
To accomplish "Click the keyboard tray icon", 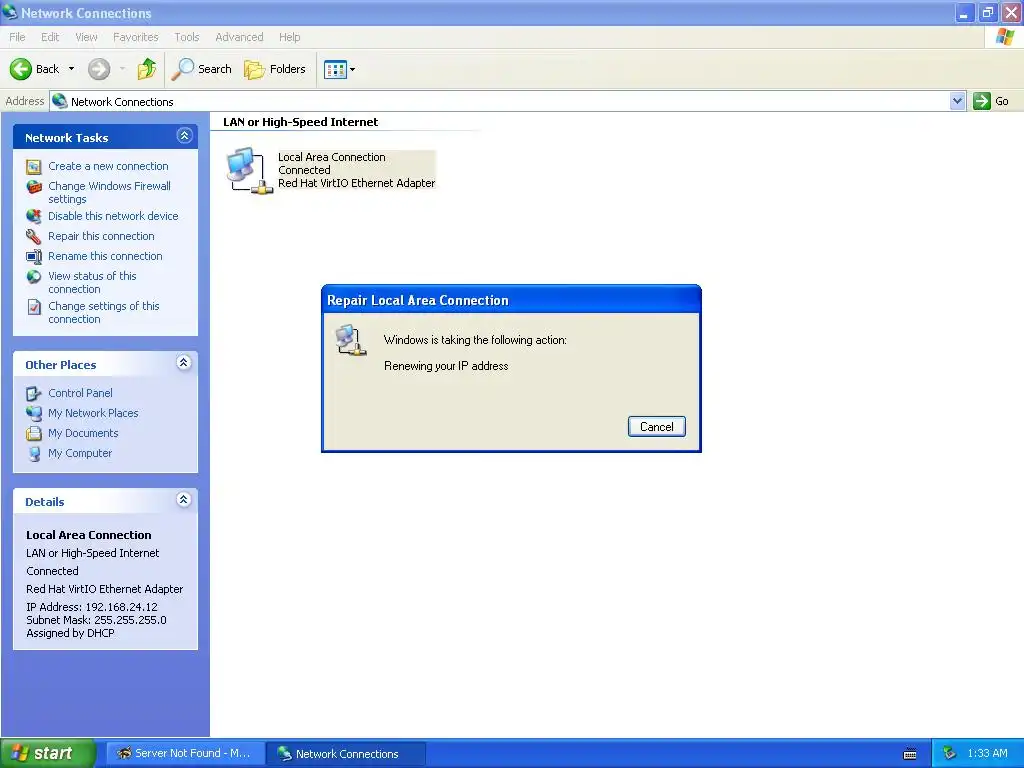I will [x=910, y=754].
